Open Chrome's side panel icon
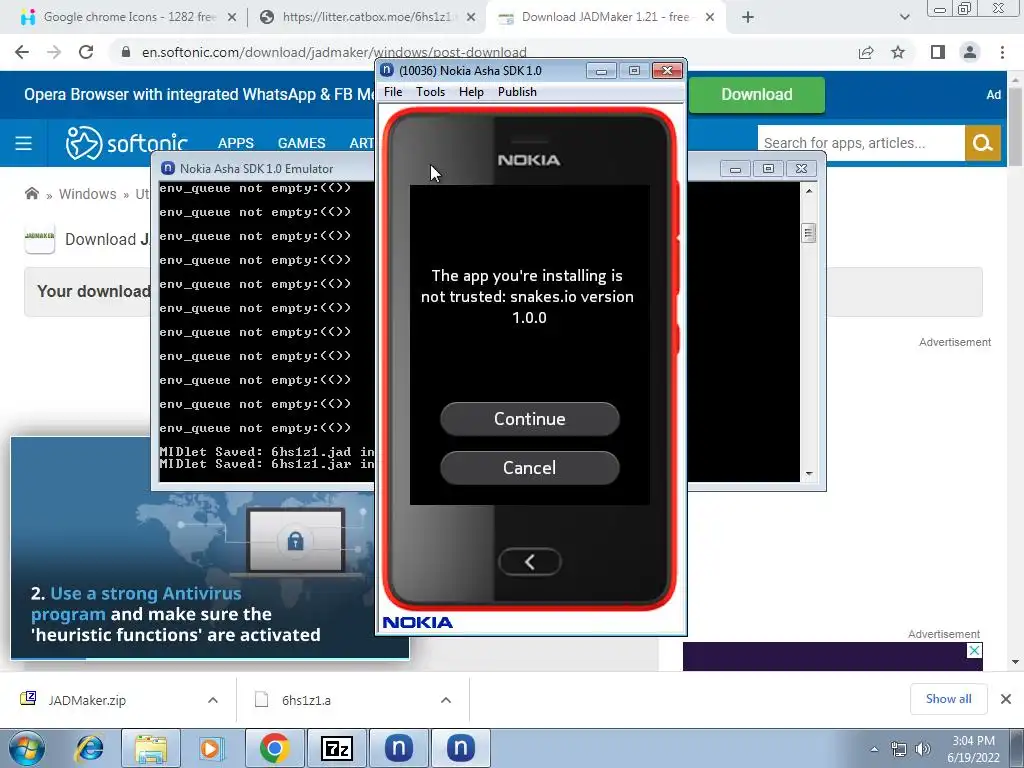Viewport: 1024px width, 768px height. pyautogui.click(x=938, y=52)
